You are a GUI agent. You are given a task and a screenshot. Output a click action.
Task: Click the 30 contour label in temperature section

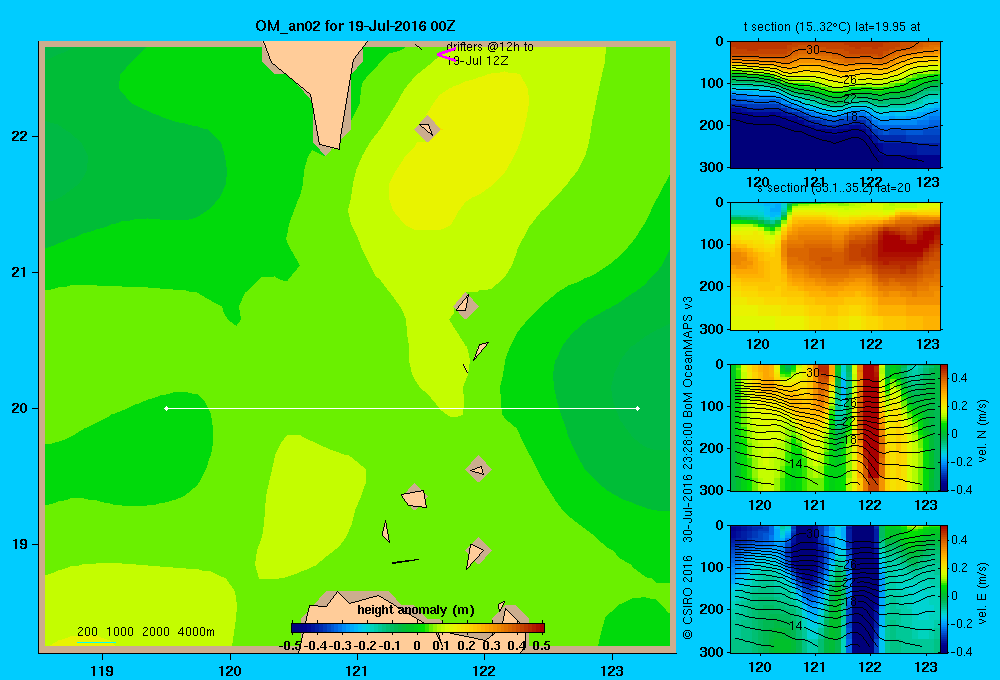(x=812, y=50)
